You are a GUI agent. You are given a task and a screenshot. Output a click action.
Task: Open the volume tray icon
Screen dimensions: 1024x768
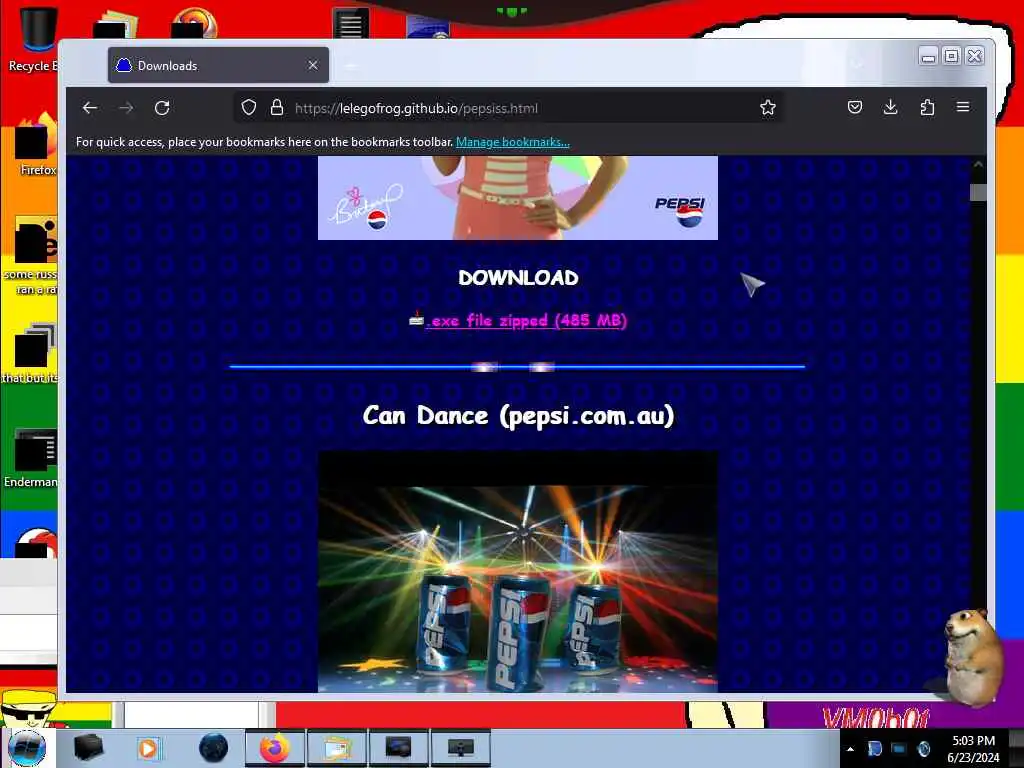(923, 749)
